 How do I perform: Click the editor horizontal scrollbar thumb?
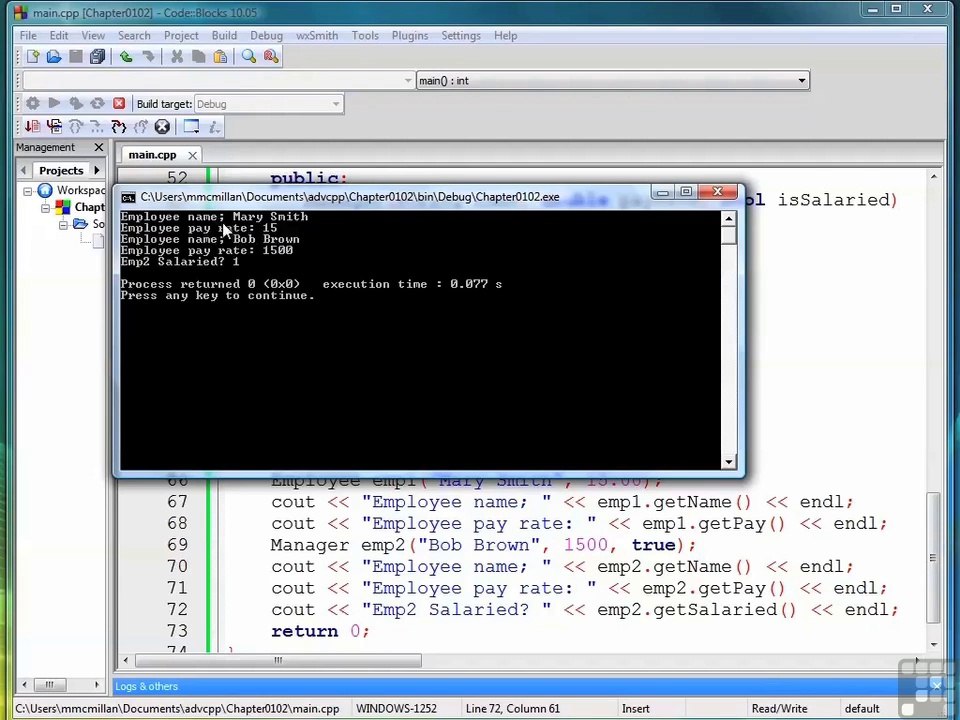pos(278,660)
